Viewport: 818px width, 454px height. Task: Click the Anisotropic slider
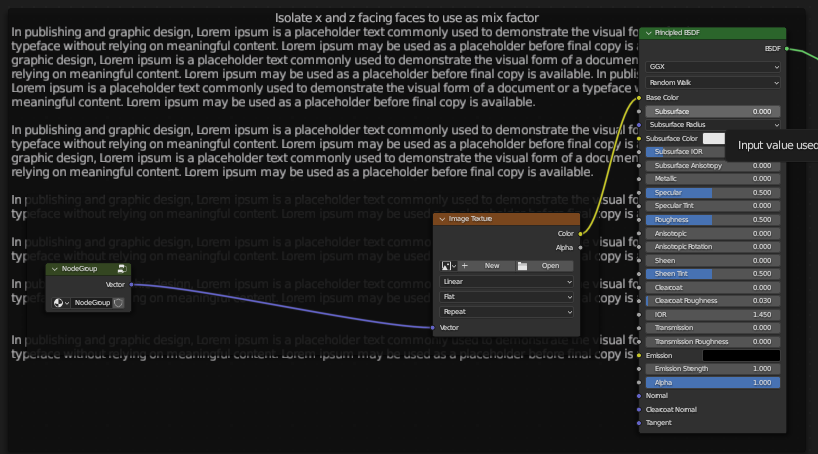[713, 234]
